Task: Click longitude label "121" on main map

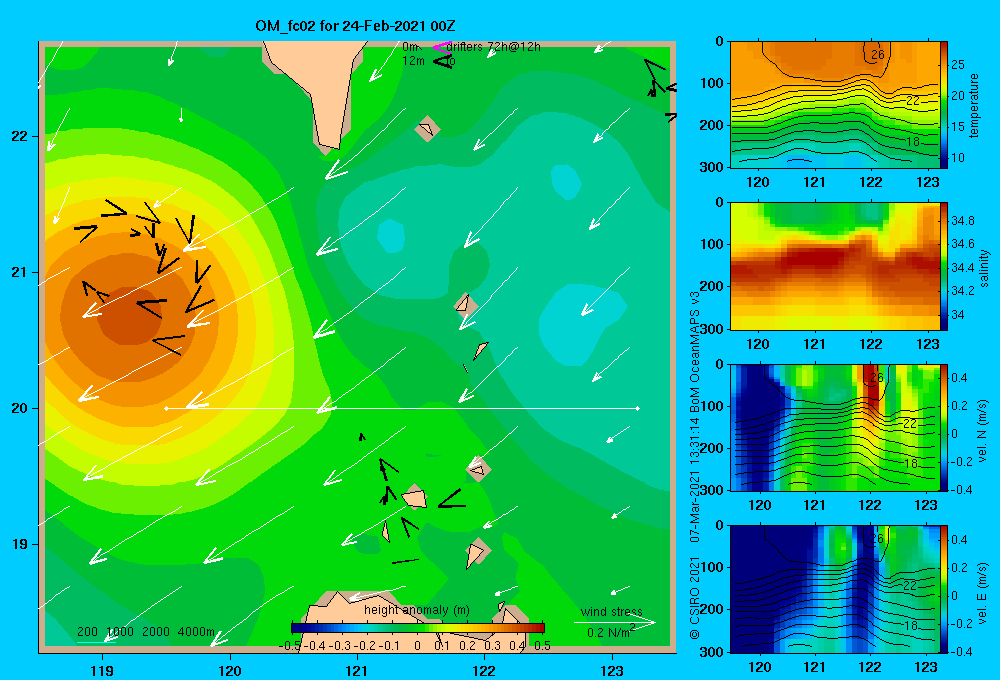Action: point(357,670)
